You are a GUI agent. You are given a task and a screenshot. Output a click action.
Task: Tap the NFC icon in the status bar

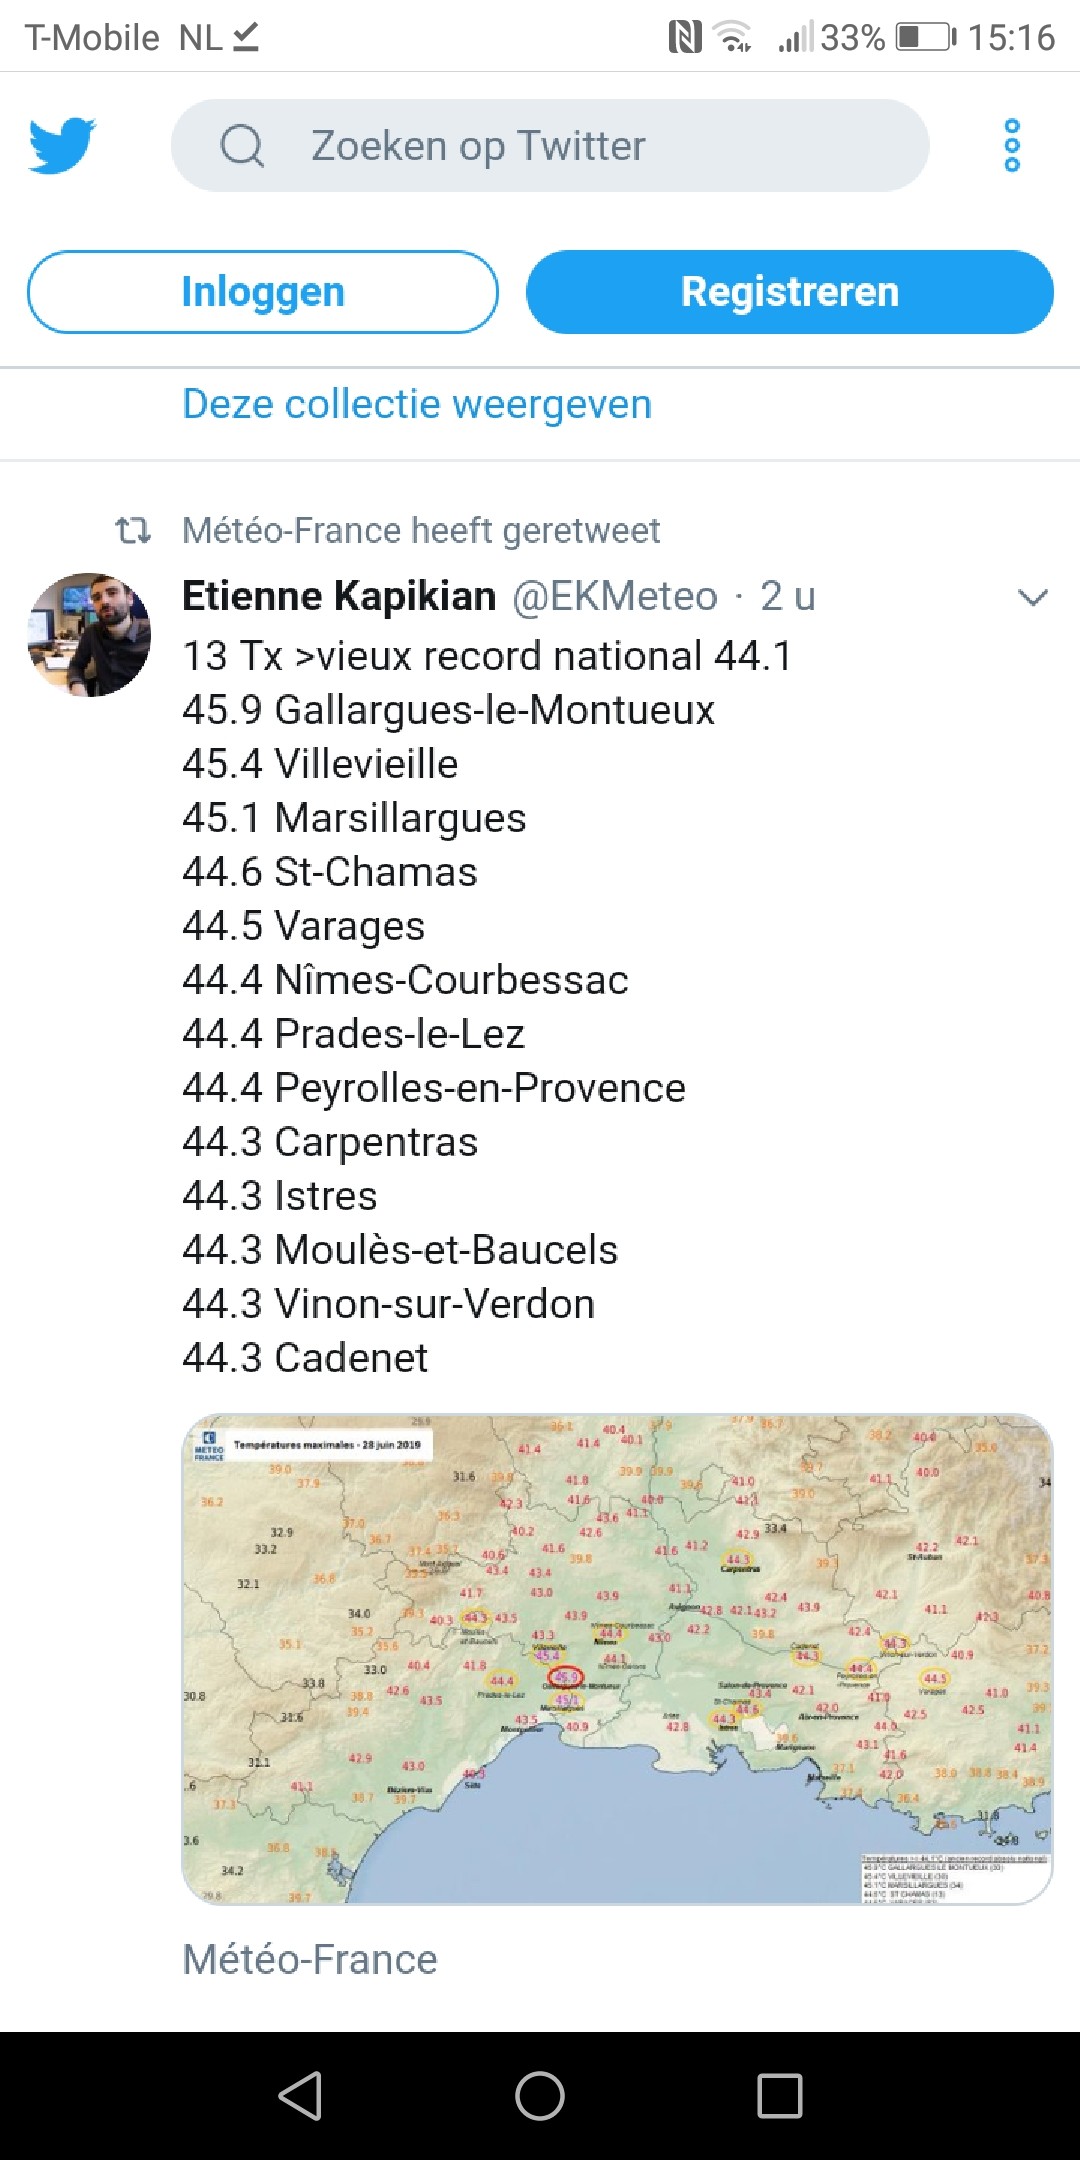pyautogui.click(x=685, y=38)
